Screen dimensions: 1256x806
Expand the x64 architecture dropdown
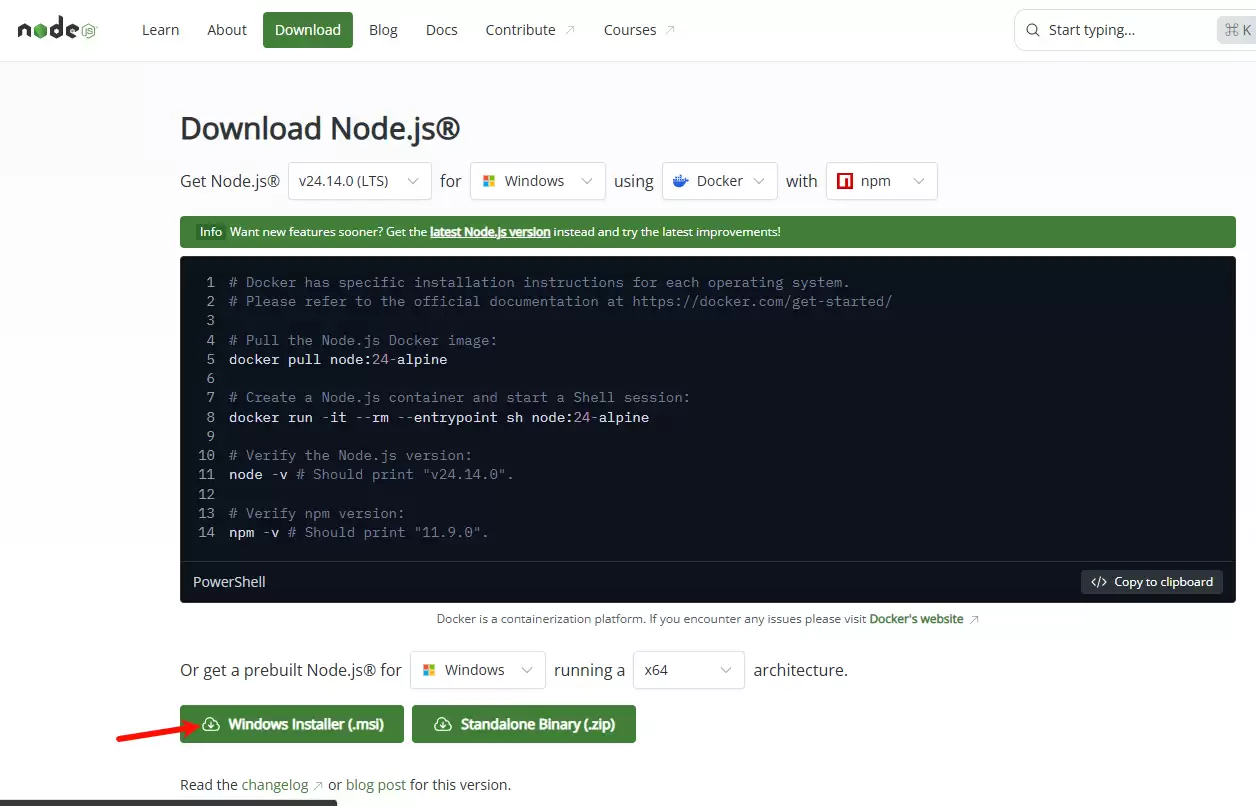click(688, 670)
